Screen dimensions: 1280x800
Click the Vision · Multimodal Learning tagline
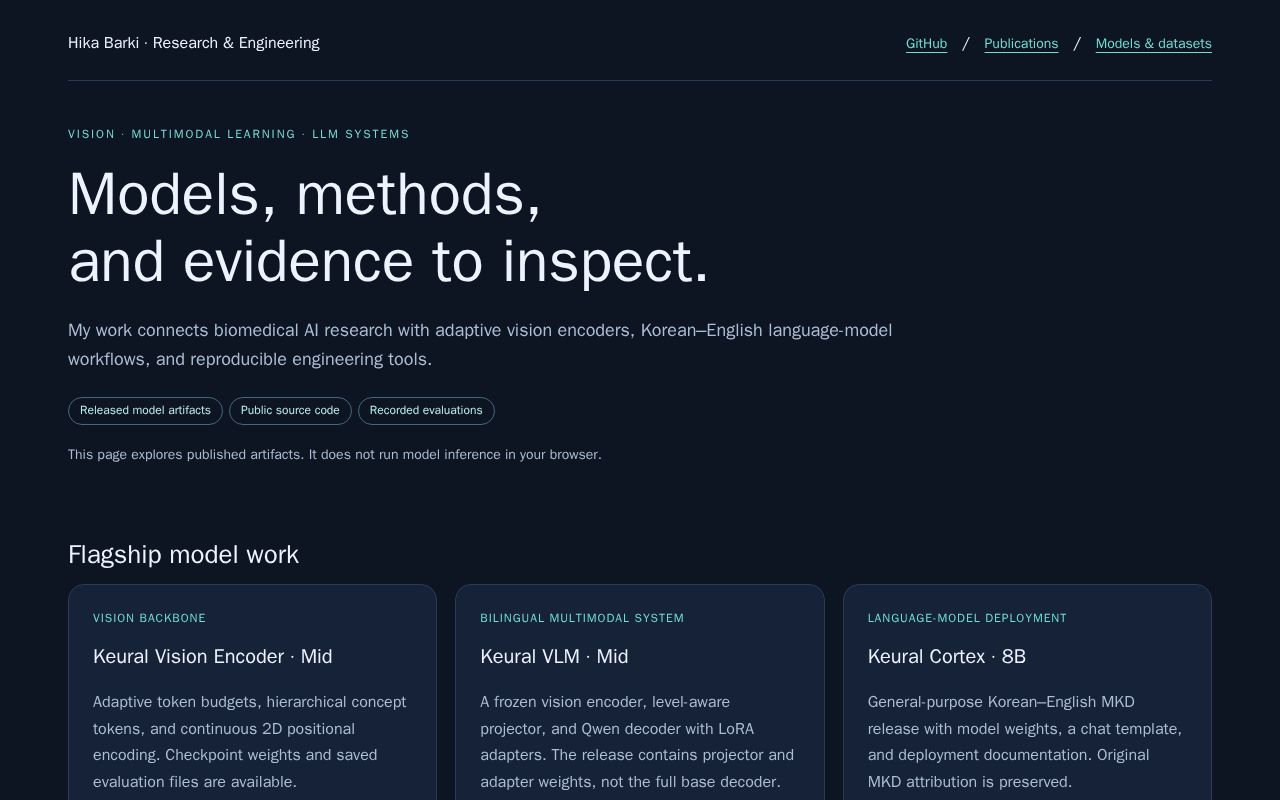[239, 134]
